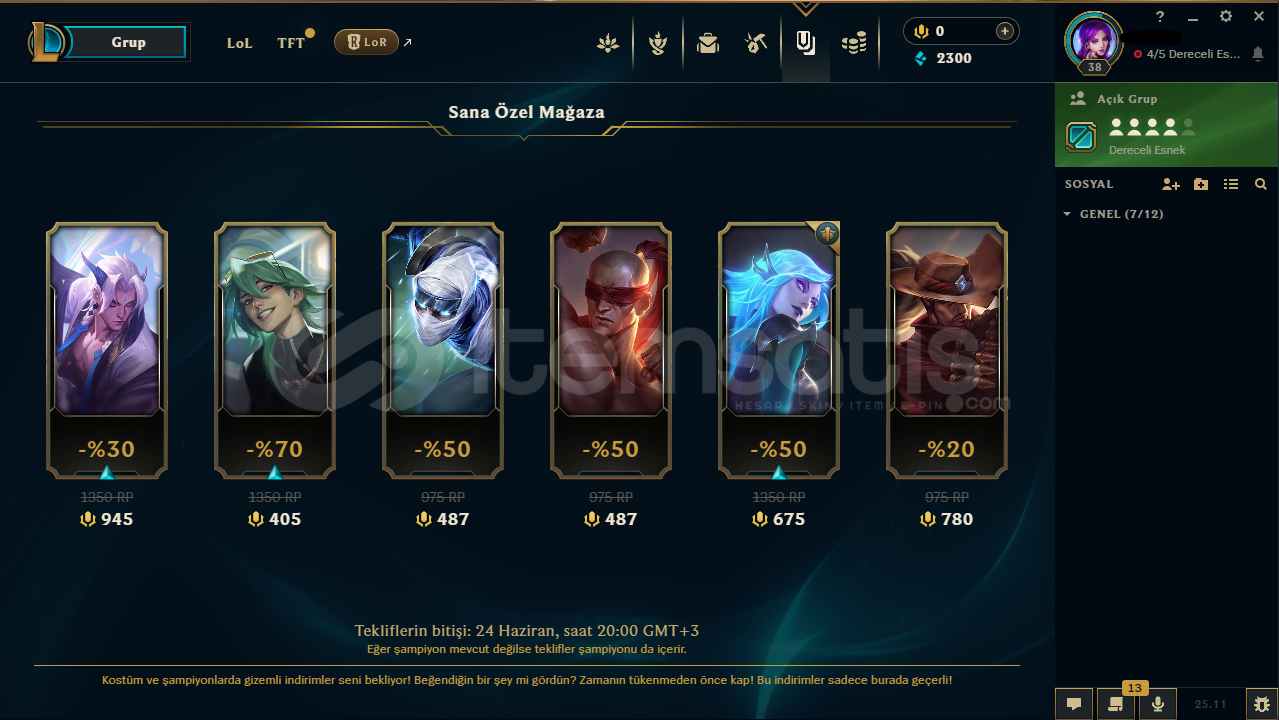This screenshot has width=1279, height=720.
Task: Open the friends list view options
Action: coord(1231,184)
